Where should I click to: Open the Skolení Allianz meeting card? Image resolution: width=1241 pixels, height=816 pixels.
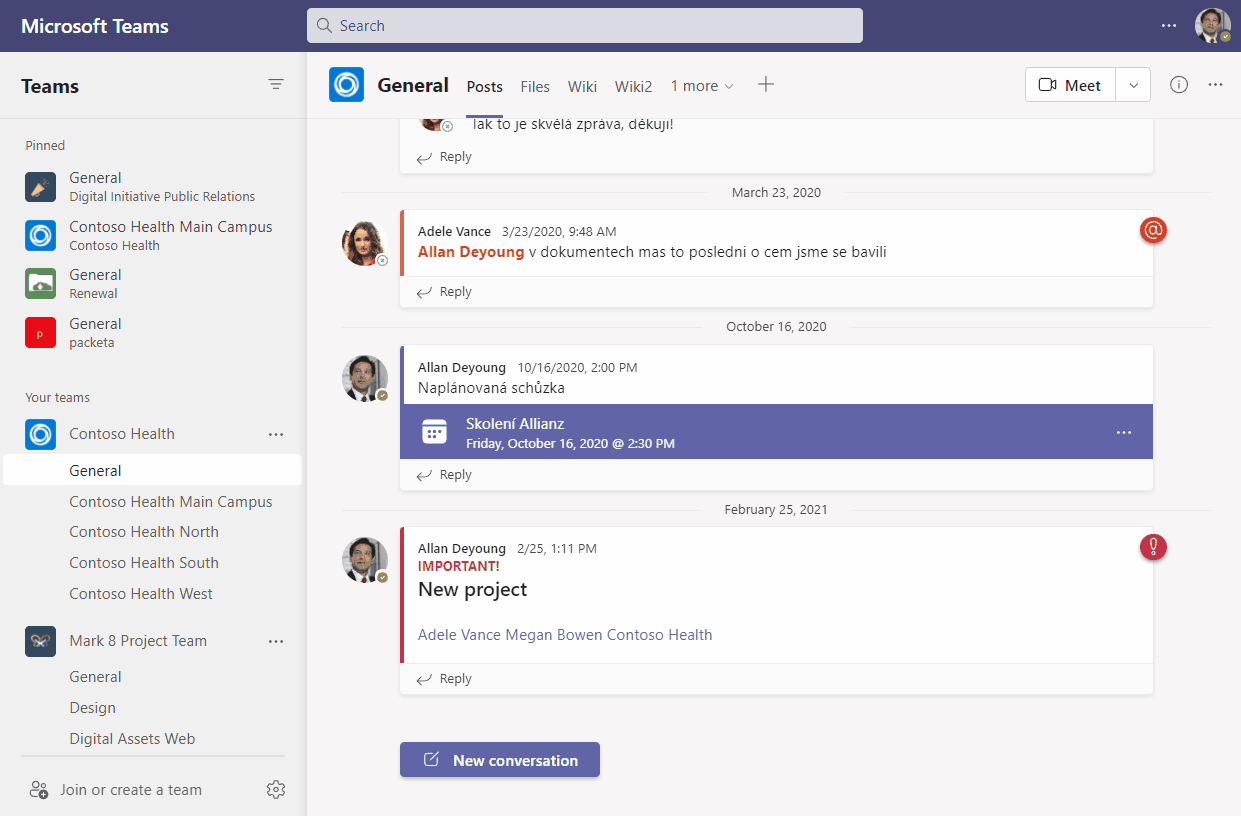776,432
